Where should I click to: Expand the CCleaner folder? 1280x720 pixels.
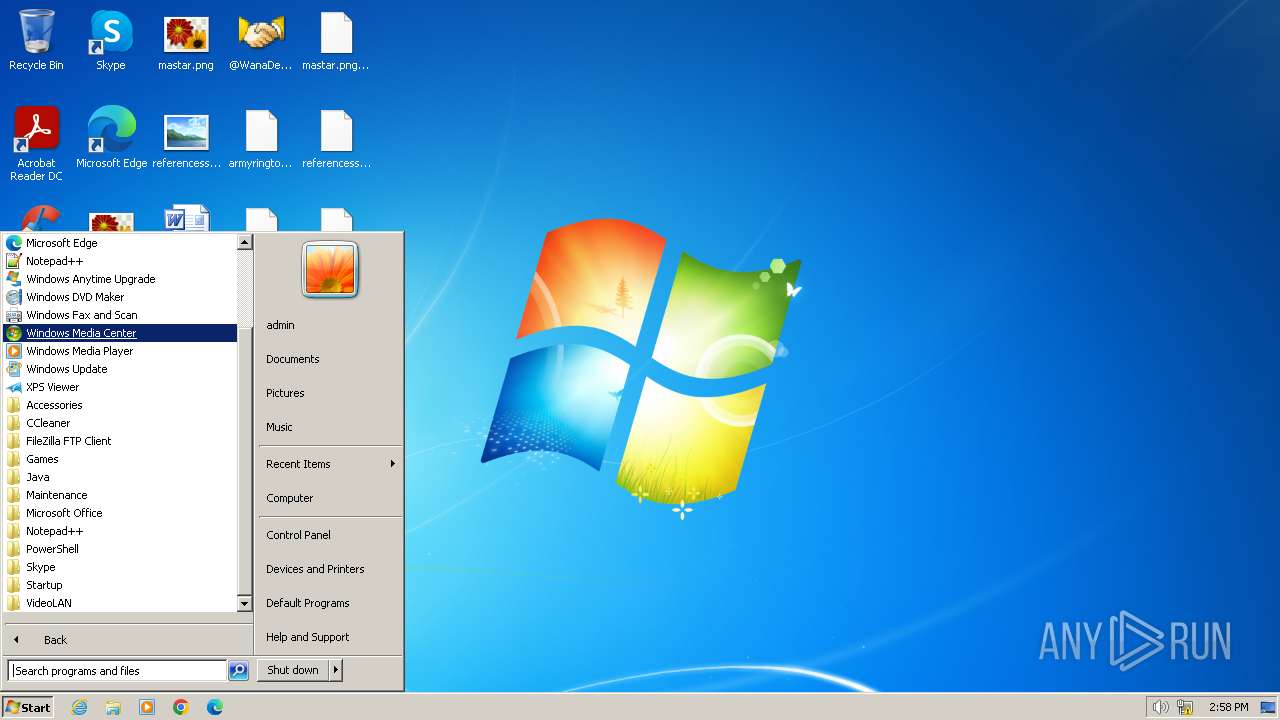120,423
